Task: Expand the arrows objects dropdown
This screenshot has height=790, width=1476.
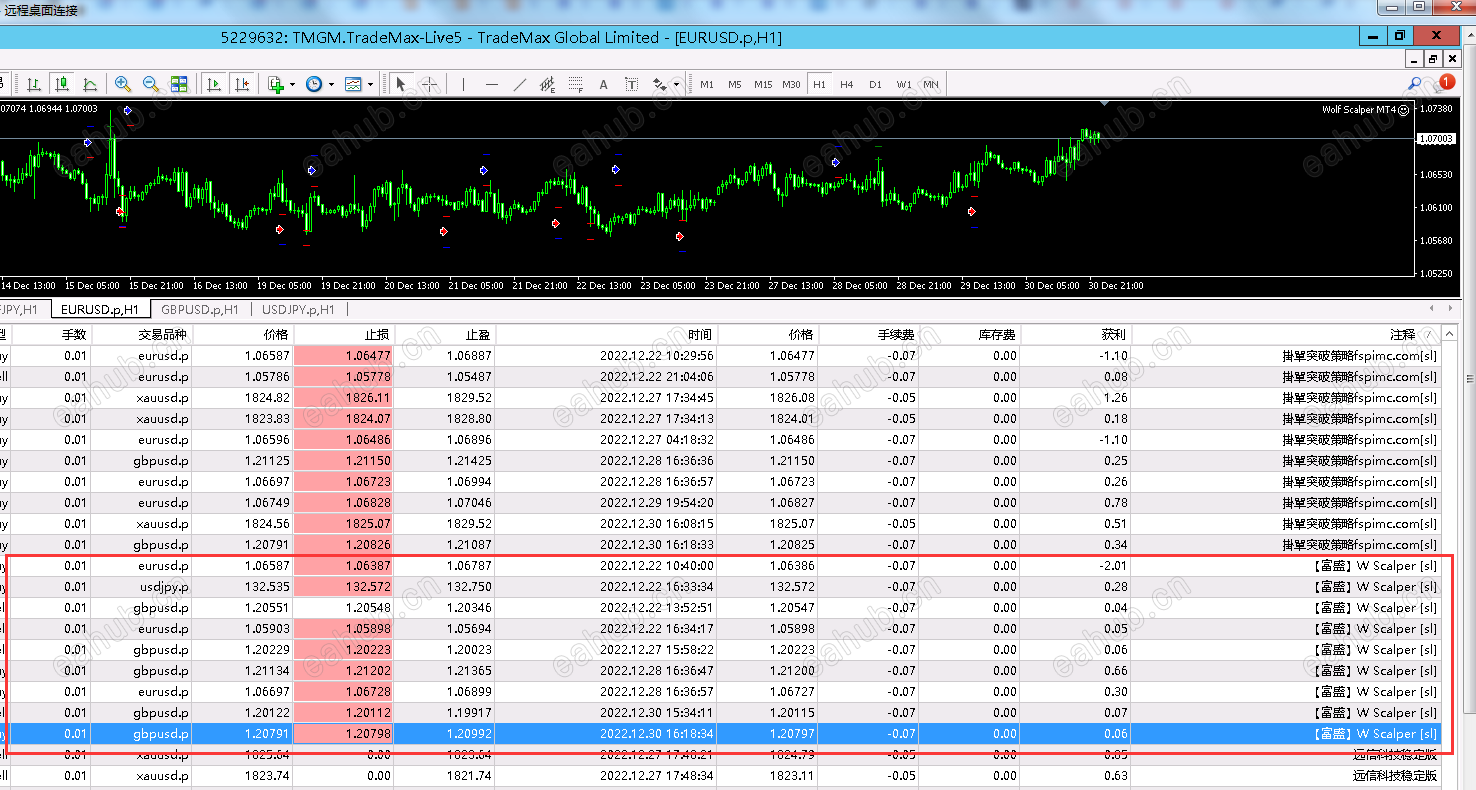Action: pyautogui.click(x=677, y=85)
